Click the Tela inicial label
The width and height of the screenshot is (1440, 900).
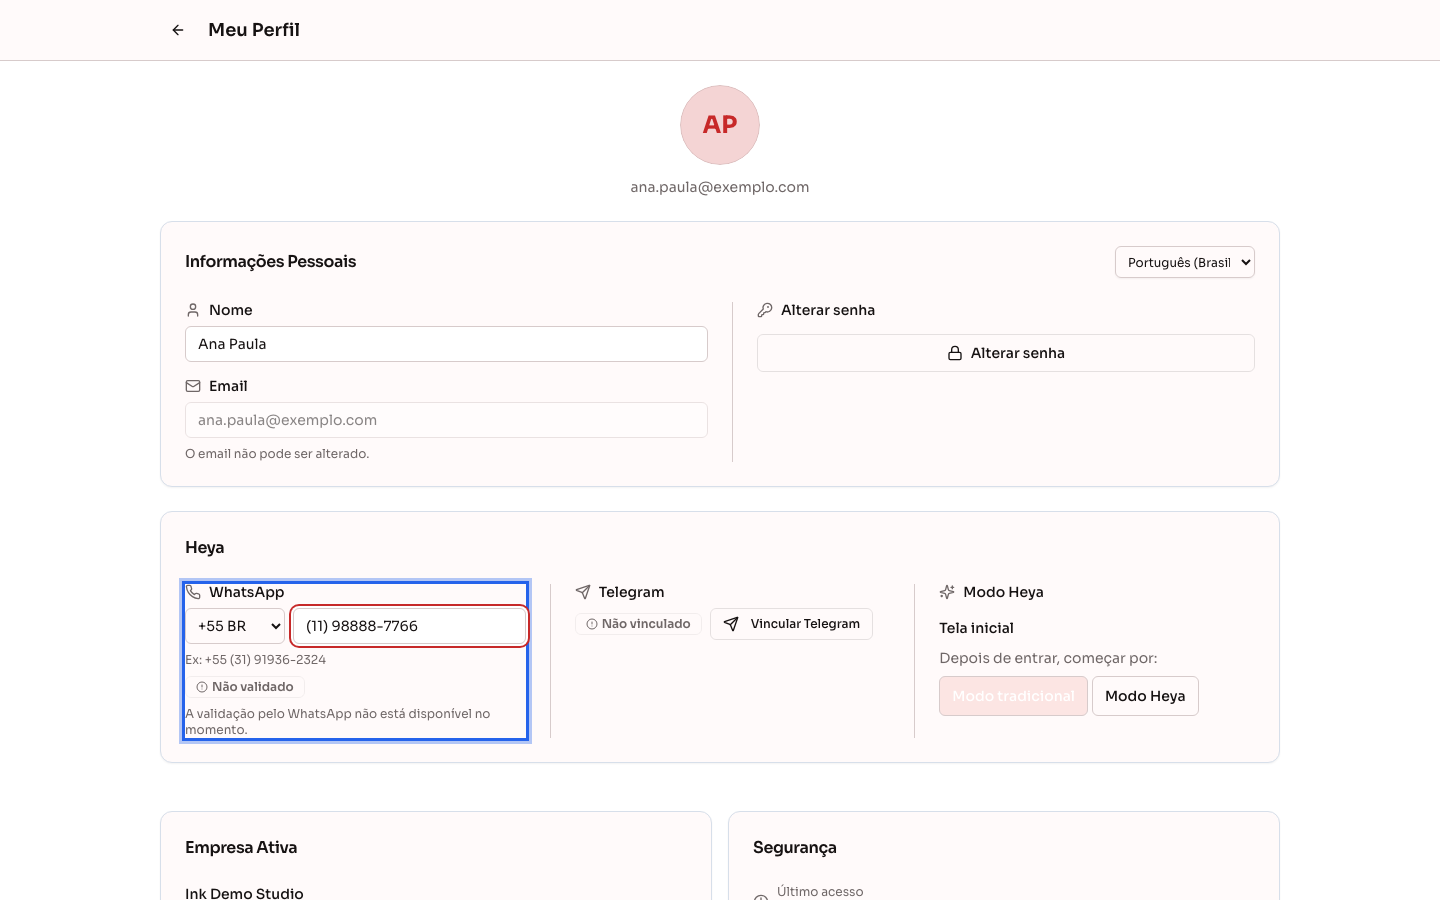click(x=976, y=628)
